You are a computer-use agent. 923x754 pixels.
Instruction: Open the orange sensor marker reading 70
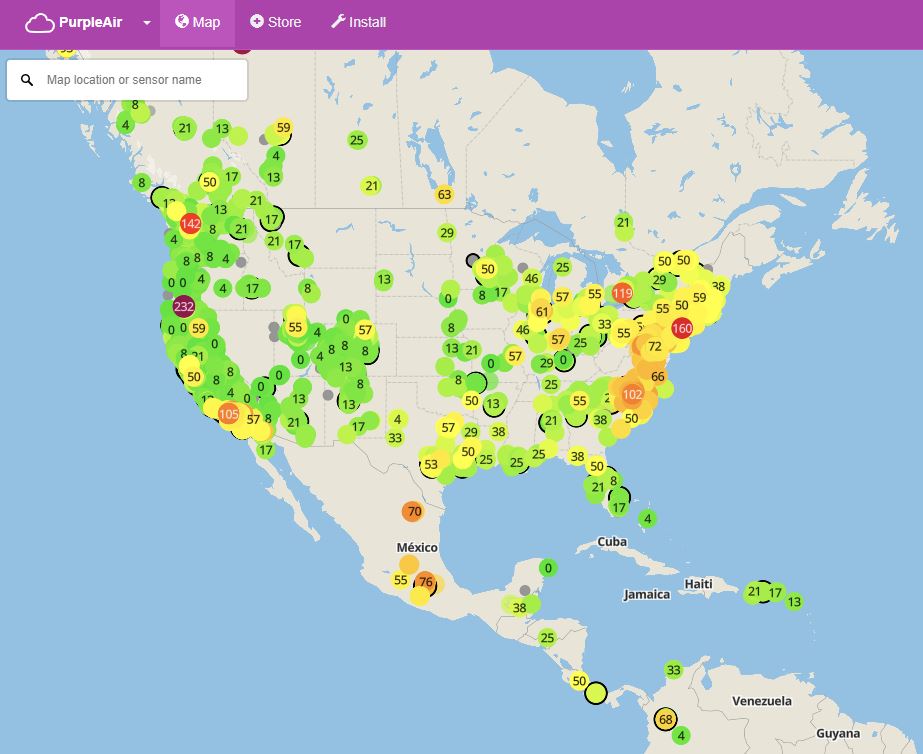(x=414, y=512)
